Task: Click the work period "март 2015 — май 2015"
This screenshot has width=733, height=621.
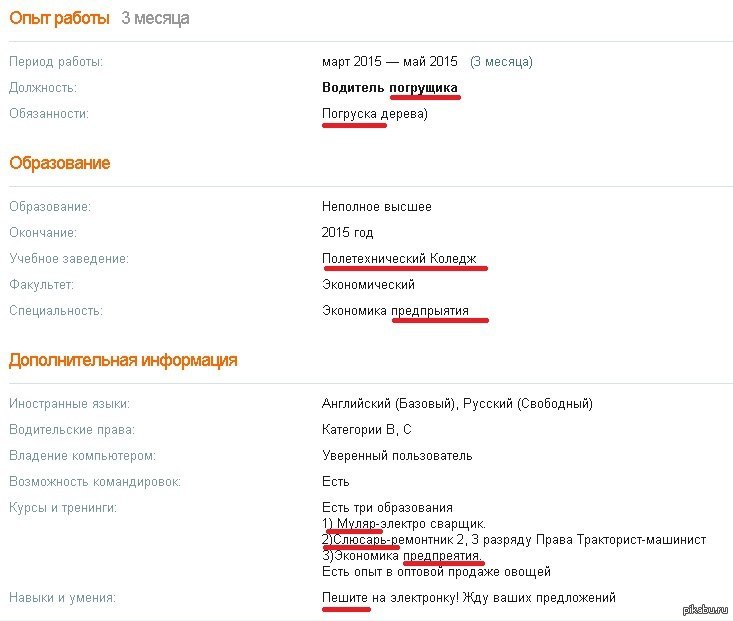Action: point(390,62)
